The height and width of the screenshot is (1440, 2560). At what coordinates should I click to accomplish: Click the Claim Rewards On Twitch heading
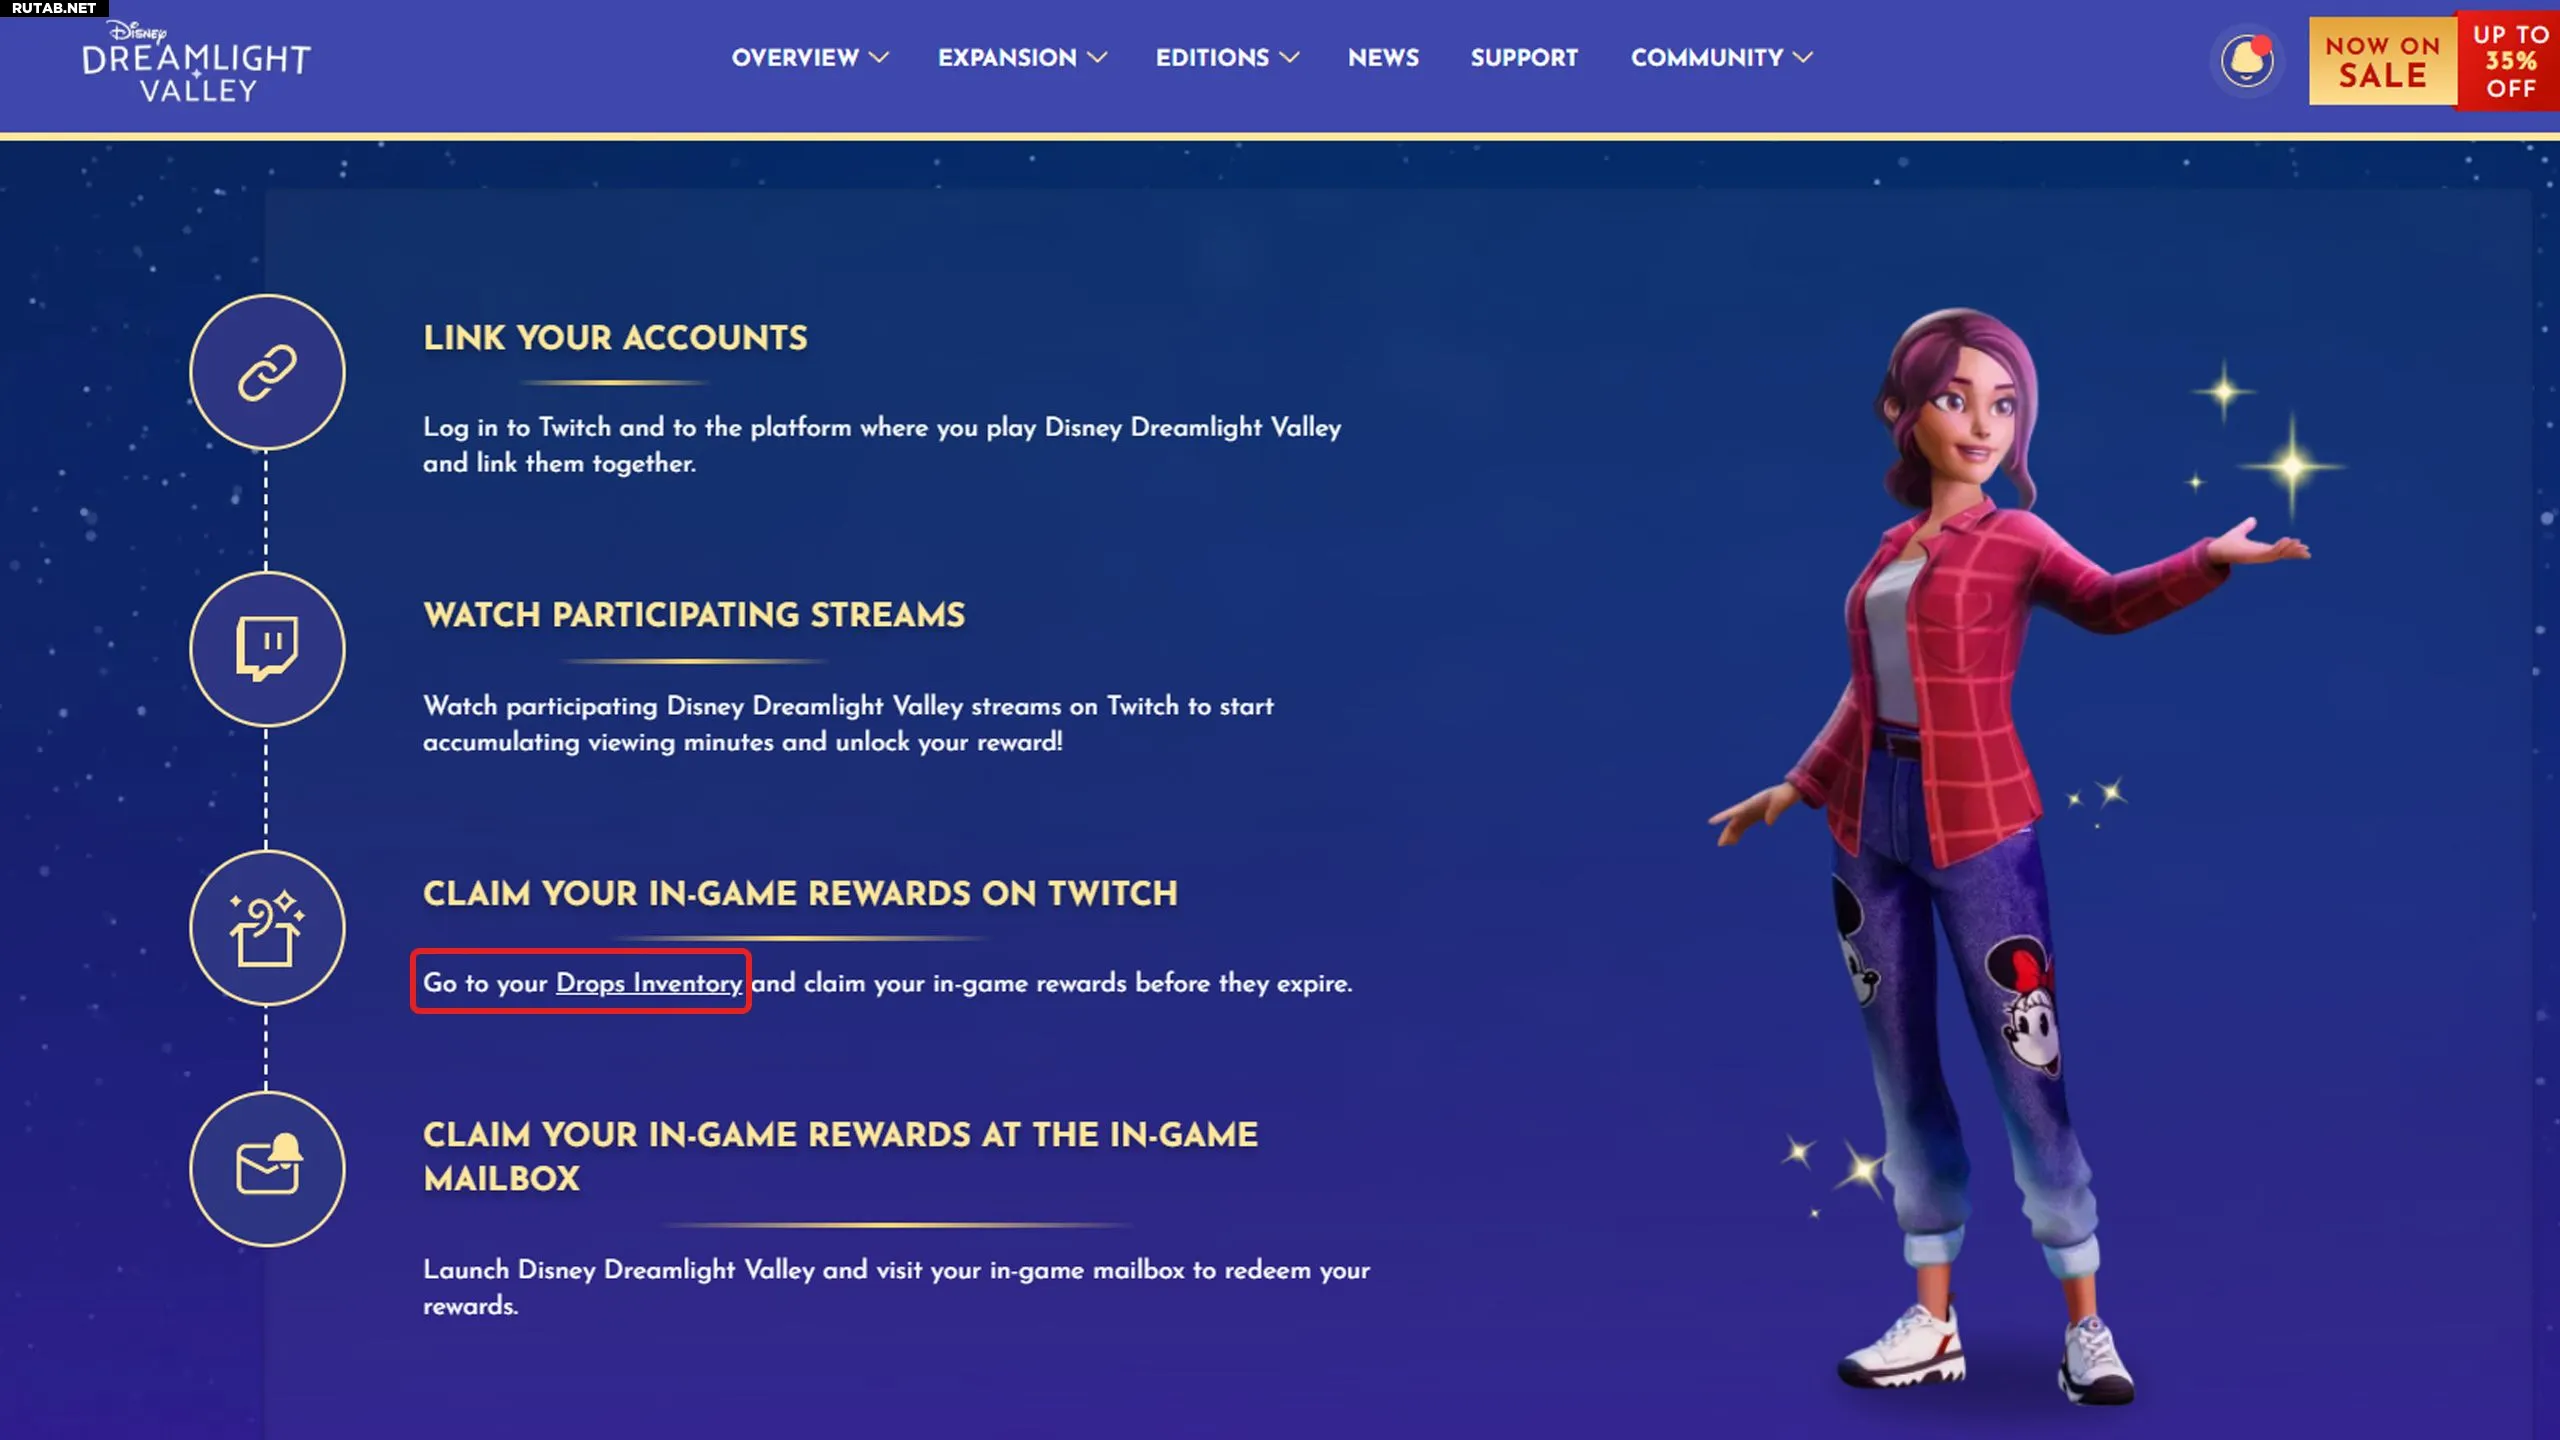[x=800, y=893]
